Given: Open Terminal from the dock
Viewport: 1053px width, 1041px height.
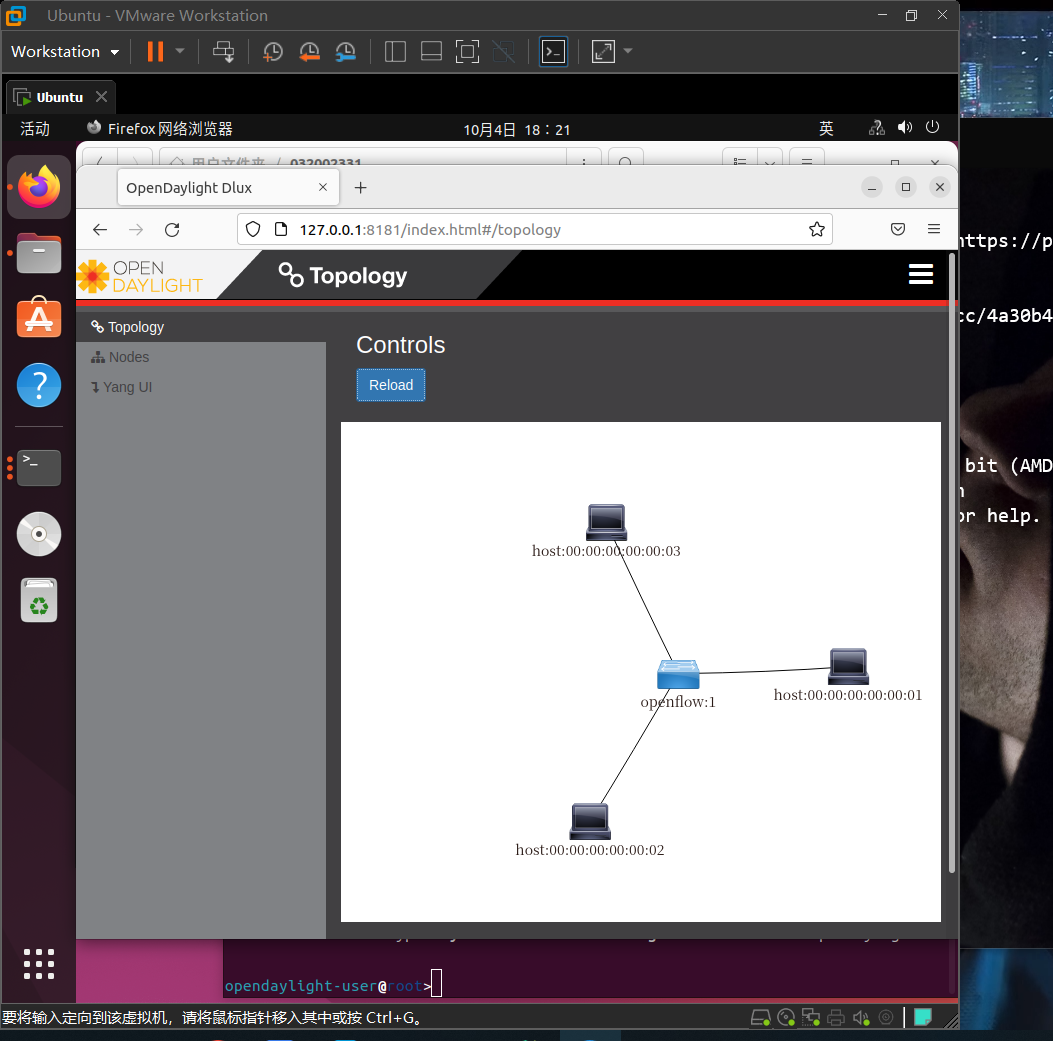Looking at the screenshot, I should [39, 467].
